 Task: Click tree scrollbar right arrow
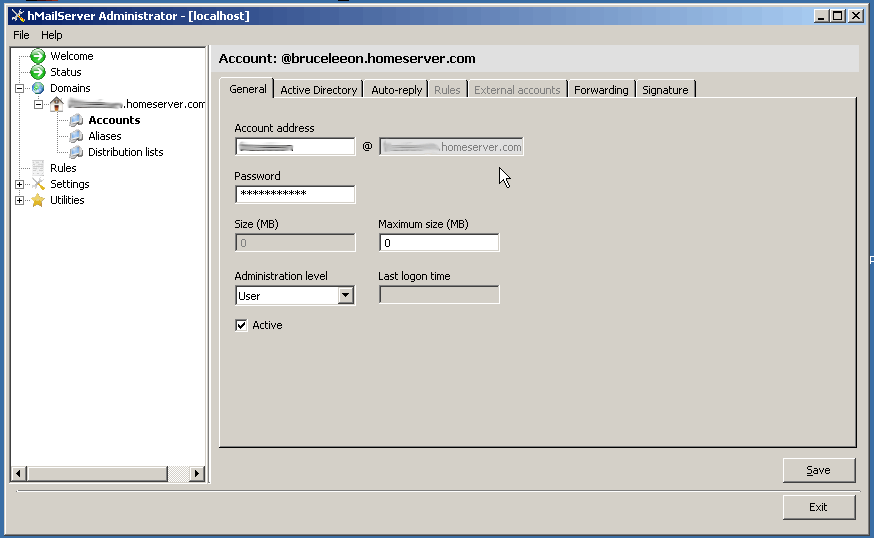click(197, 474)
